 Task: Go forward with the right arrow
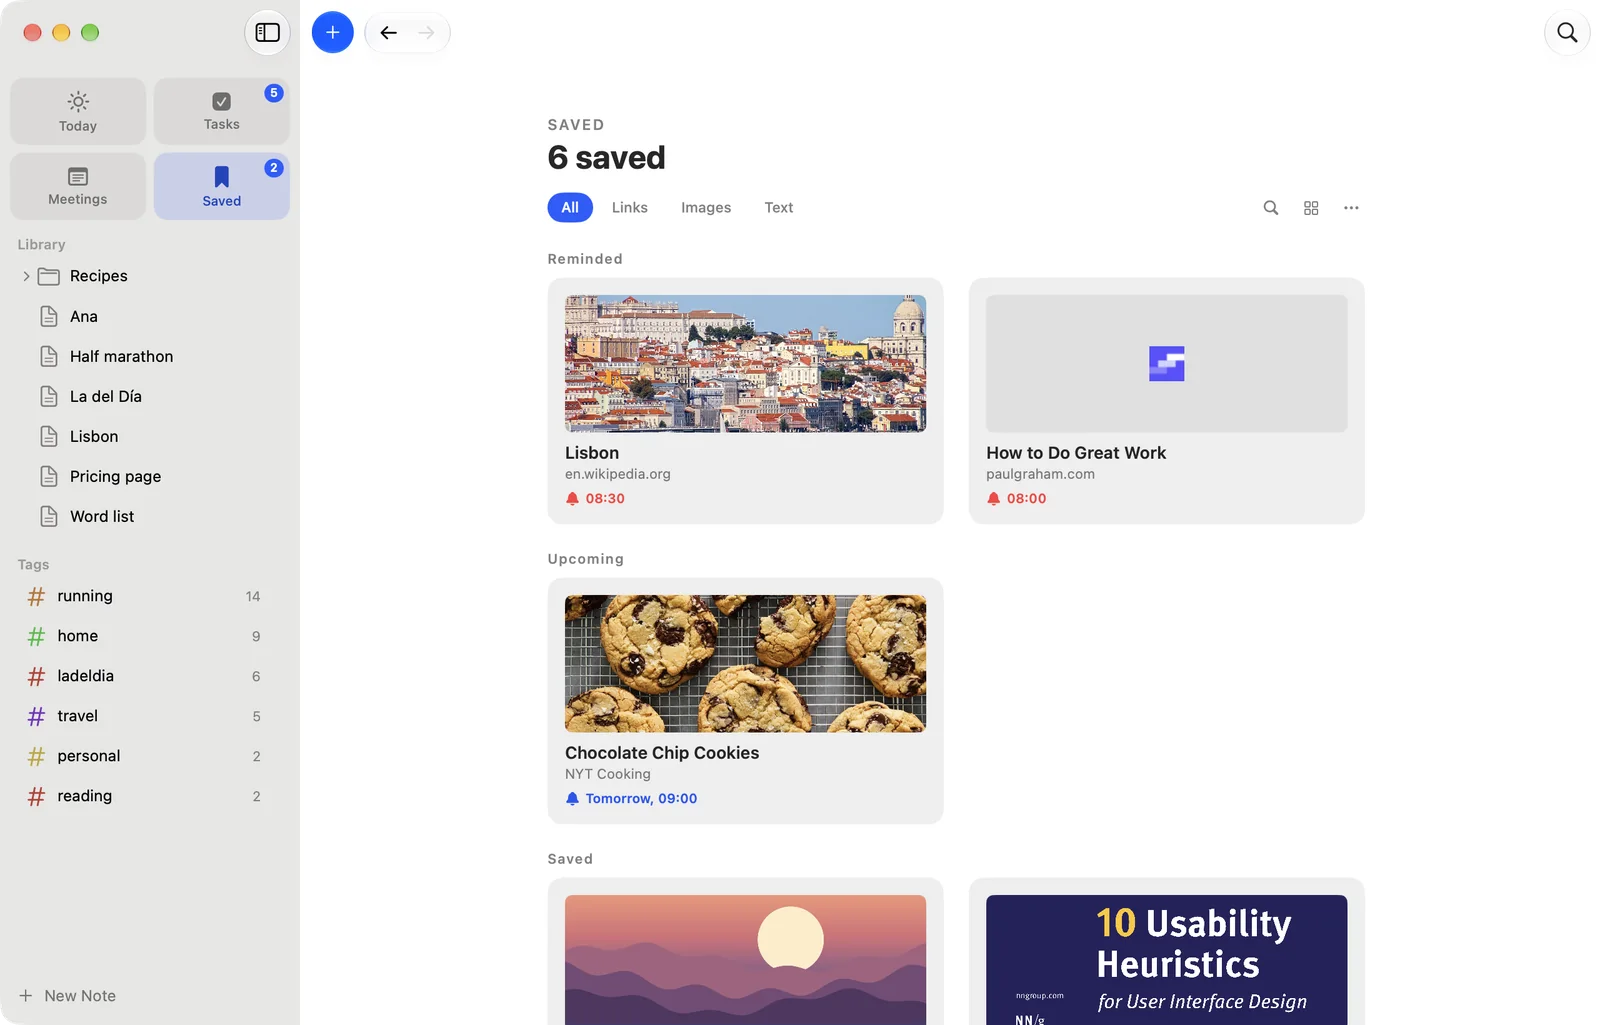tap(426, 33)
